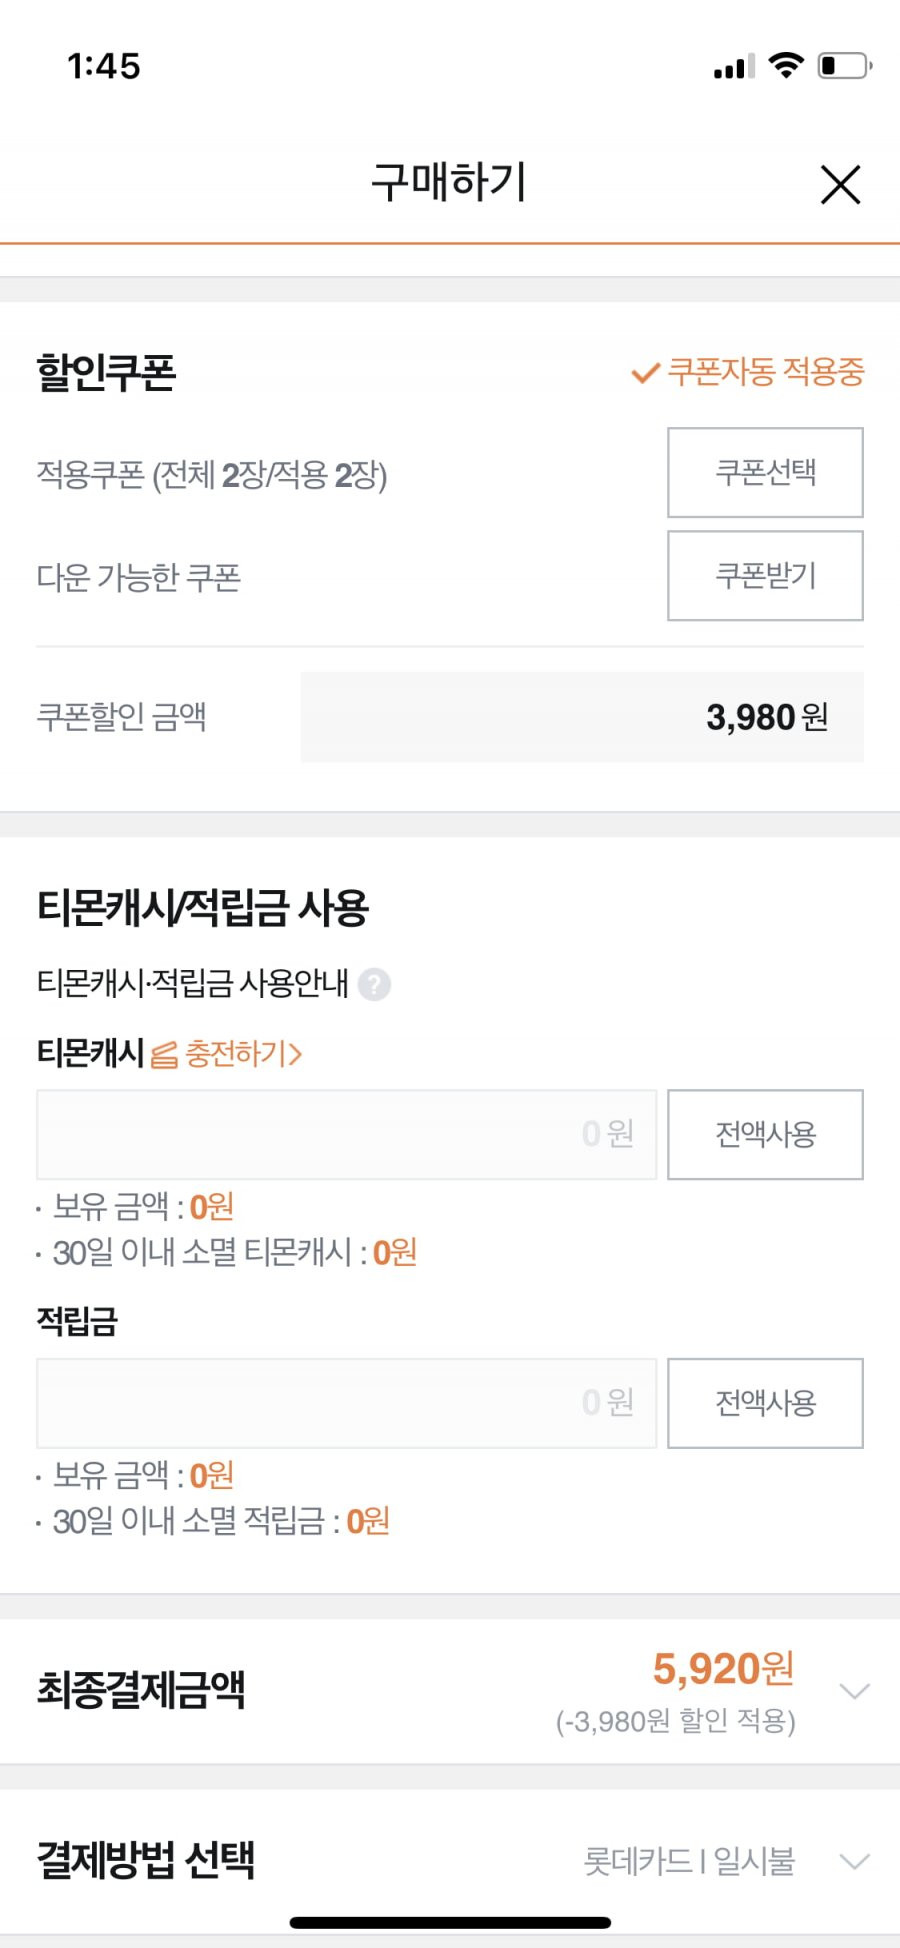This screenshot has width=900, height=1948.
Task: Tap the 쿠폰자동 적용중 status text
Action: tap(766, 372)
